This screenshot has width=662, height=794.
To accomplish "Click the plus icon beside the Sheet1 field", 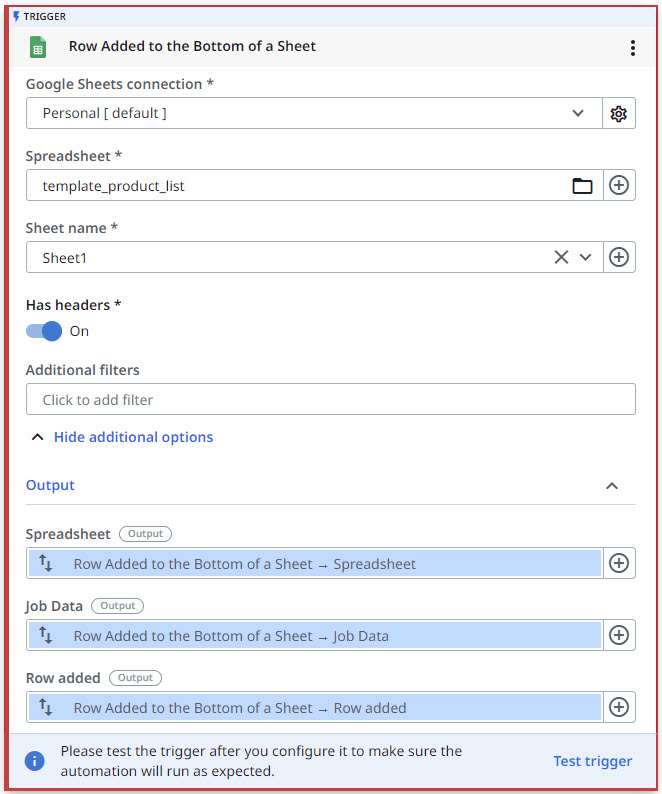I will point(618,257).
